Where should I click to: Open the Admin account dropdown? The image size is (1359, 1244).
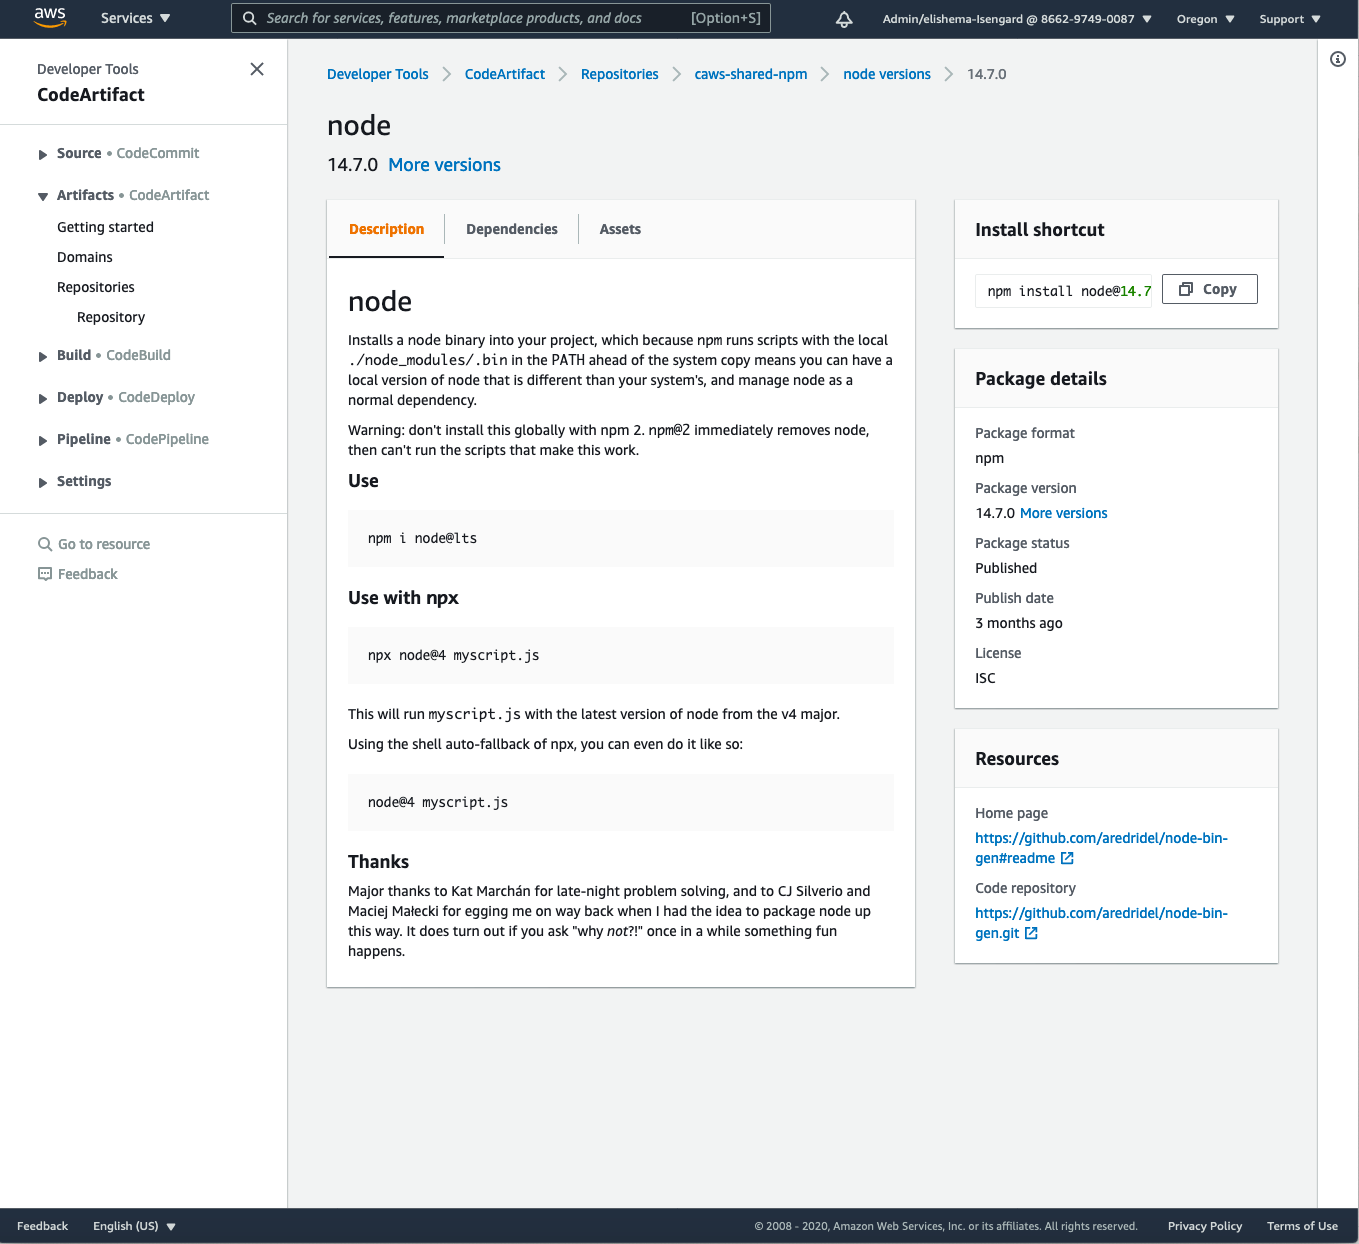click(1016, 19)
